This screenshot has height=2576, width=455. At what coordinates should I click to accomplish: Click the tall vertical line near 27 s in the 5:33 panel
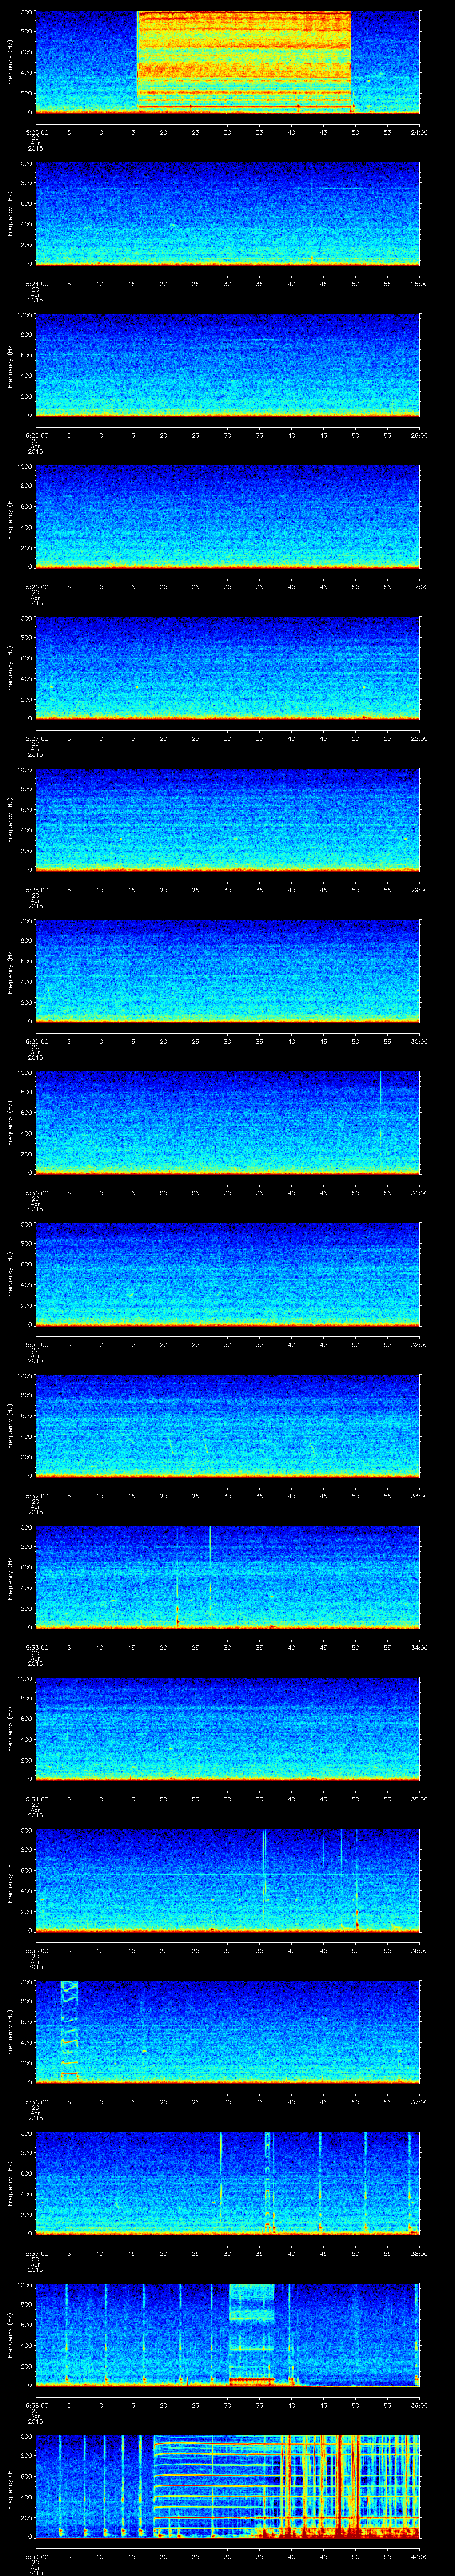point(210,1566)
